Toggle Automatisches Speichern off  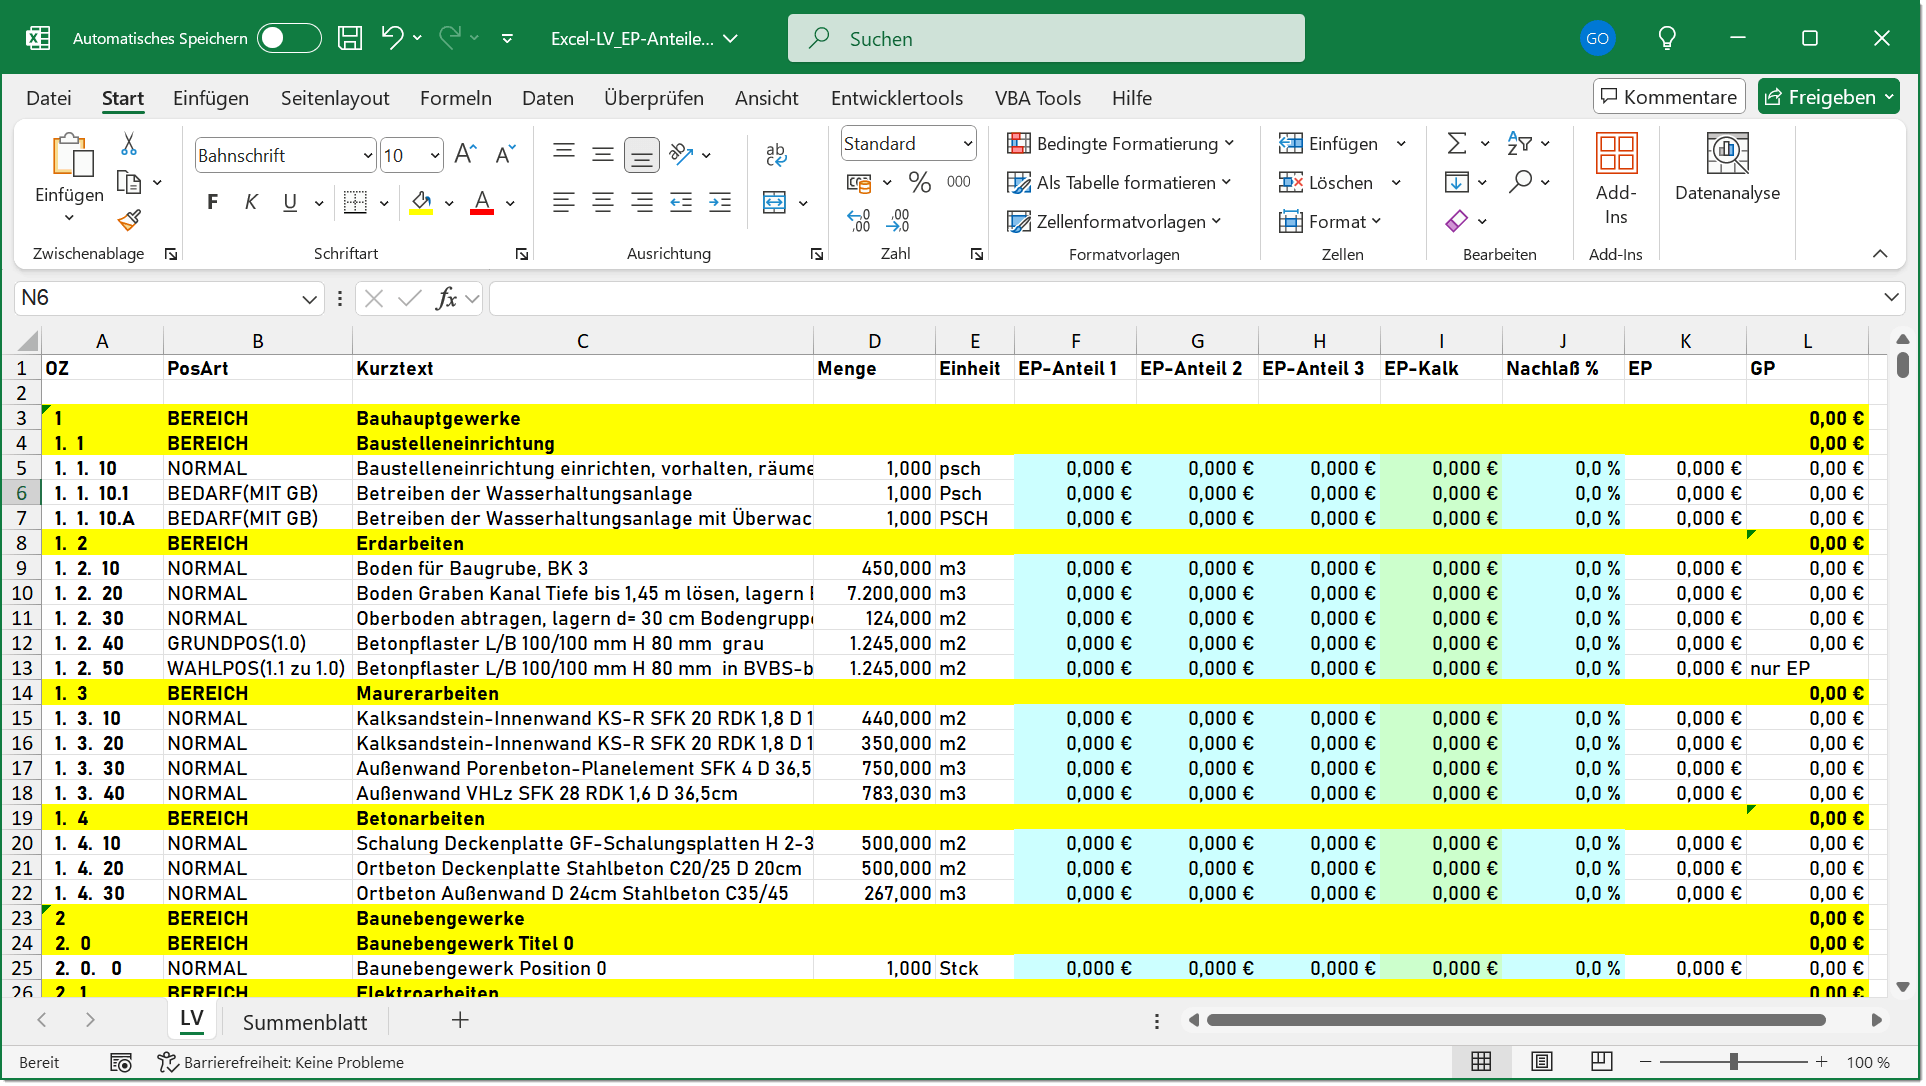(289, 37)
